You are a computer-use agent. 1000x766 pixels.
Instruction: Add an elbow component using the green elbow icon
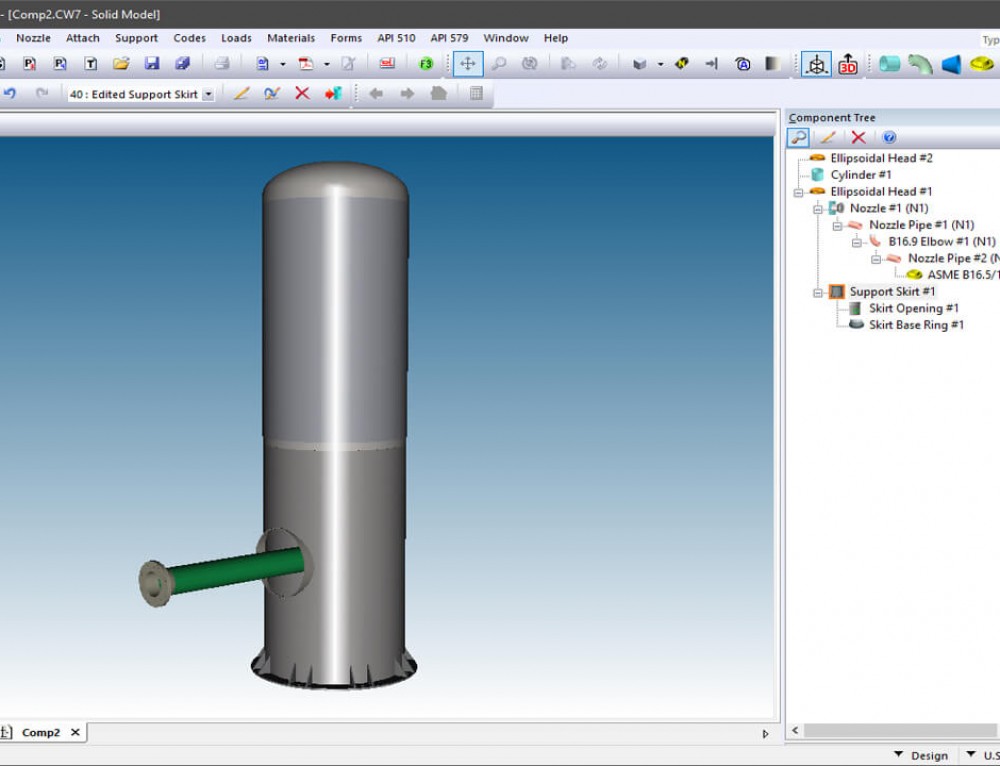point(921,64)
